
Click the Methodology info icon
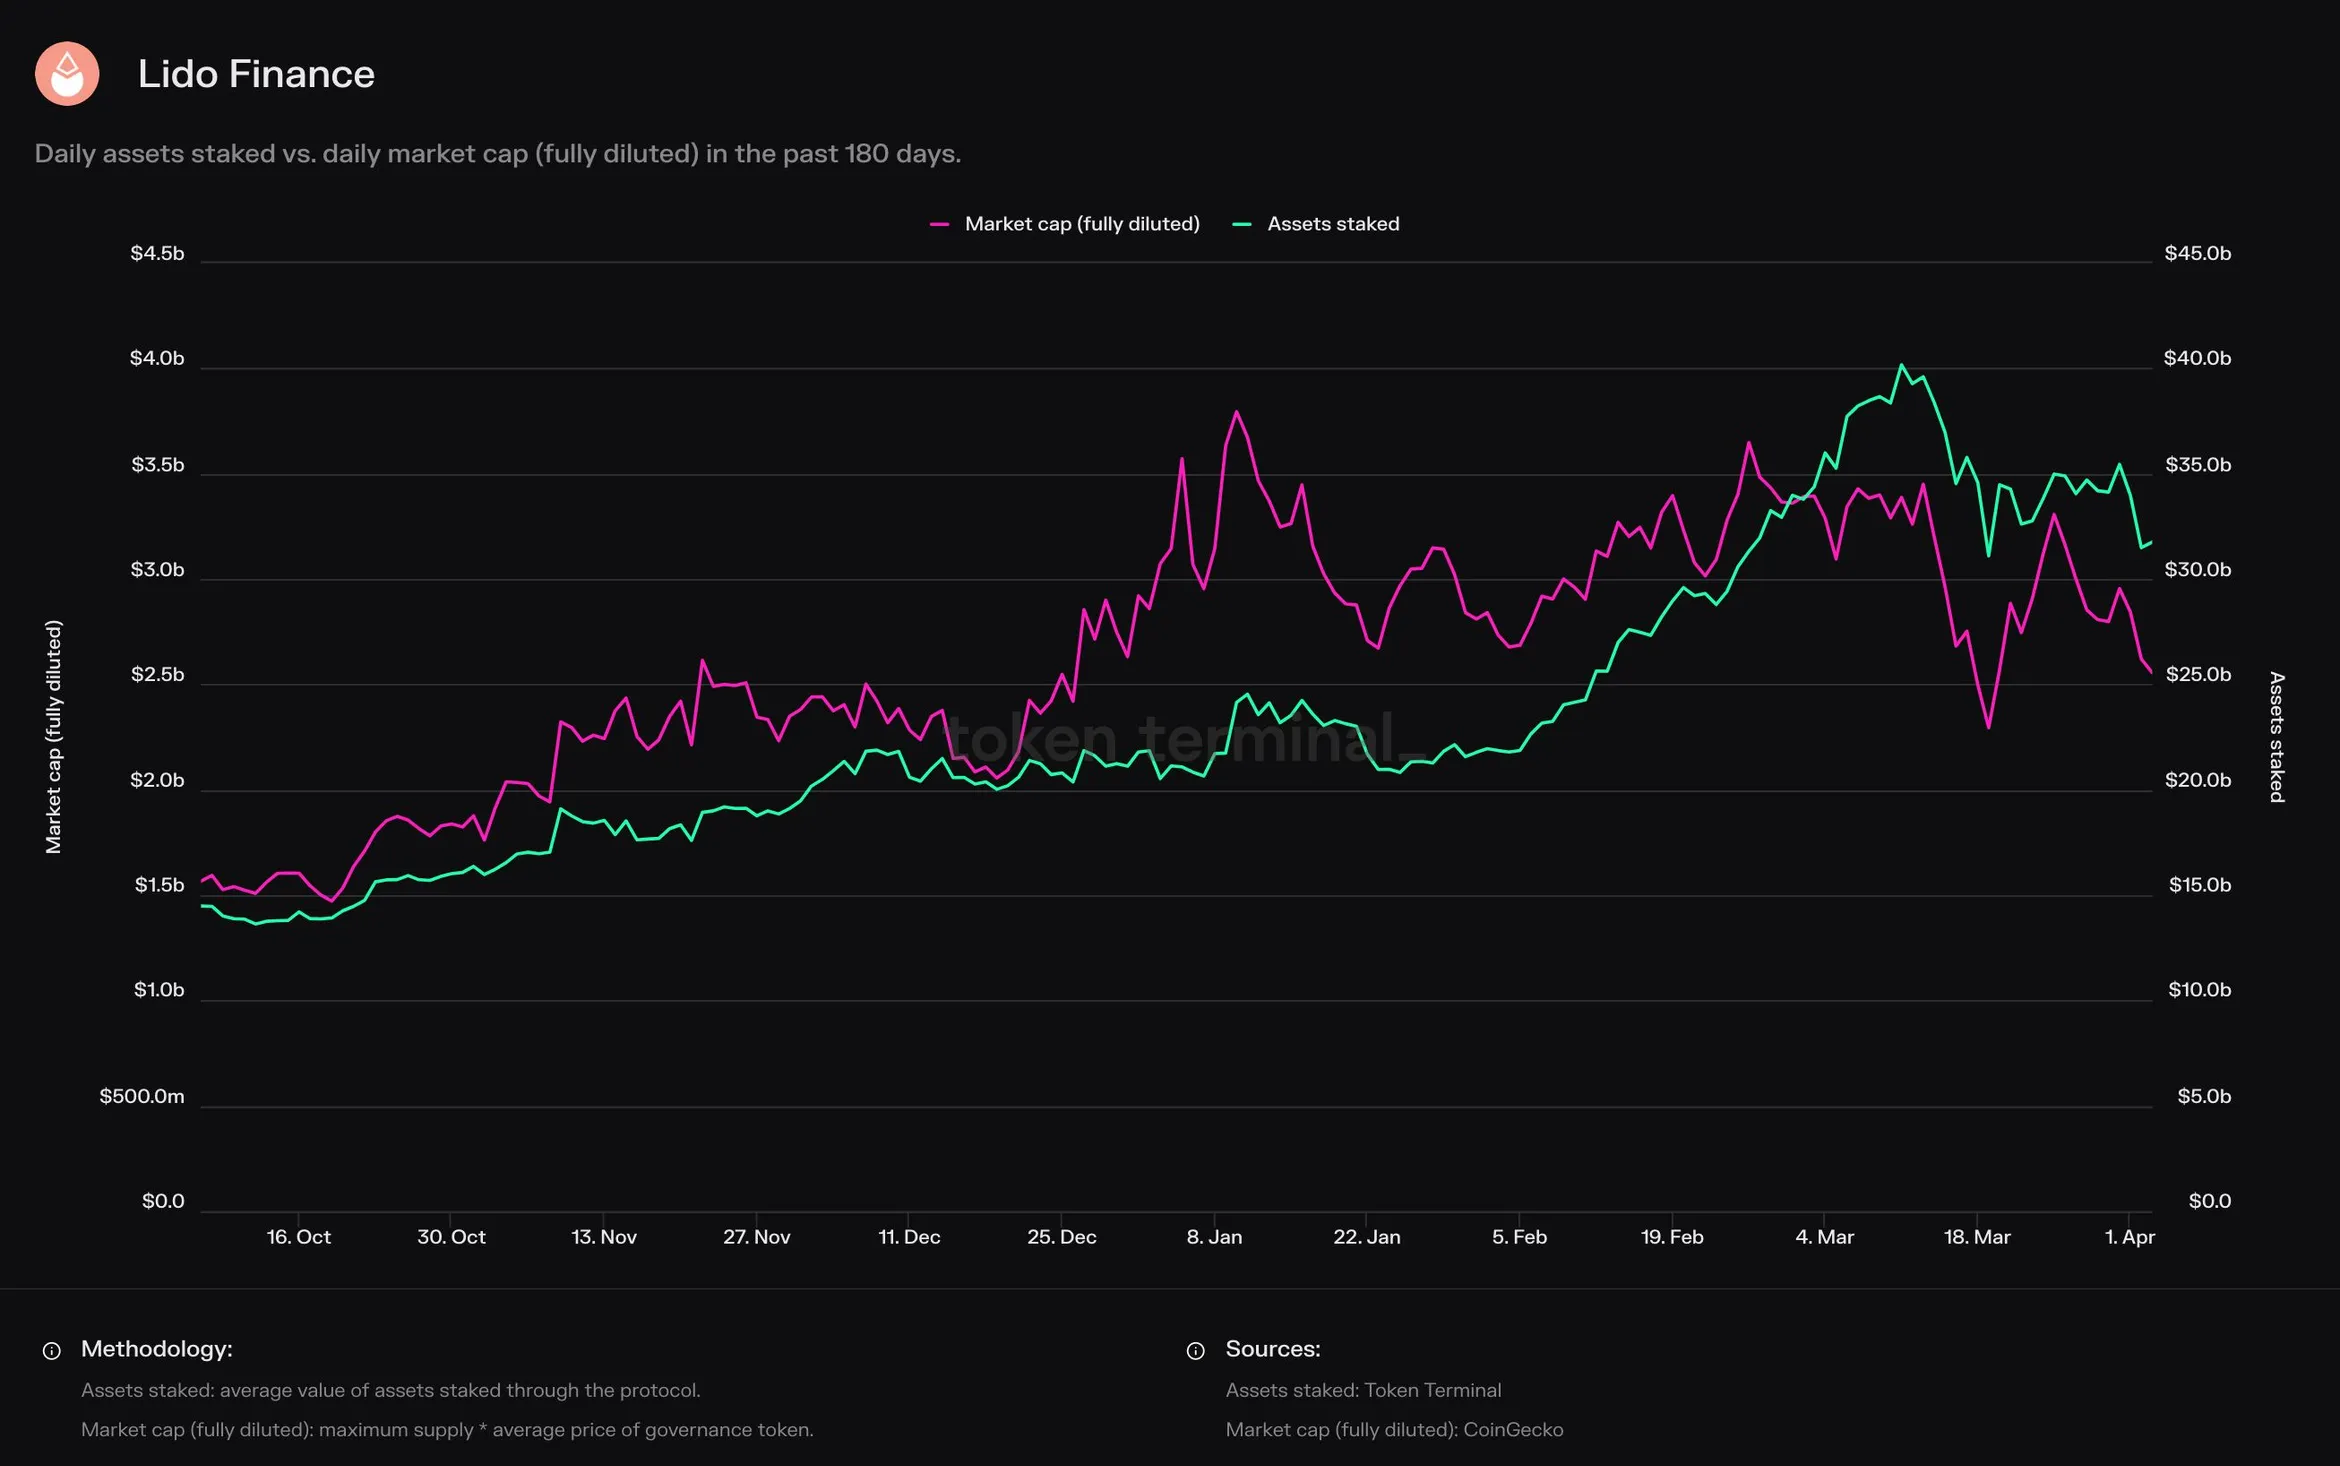(52, 1351)
